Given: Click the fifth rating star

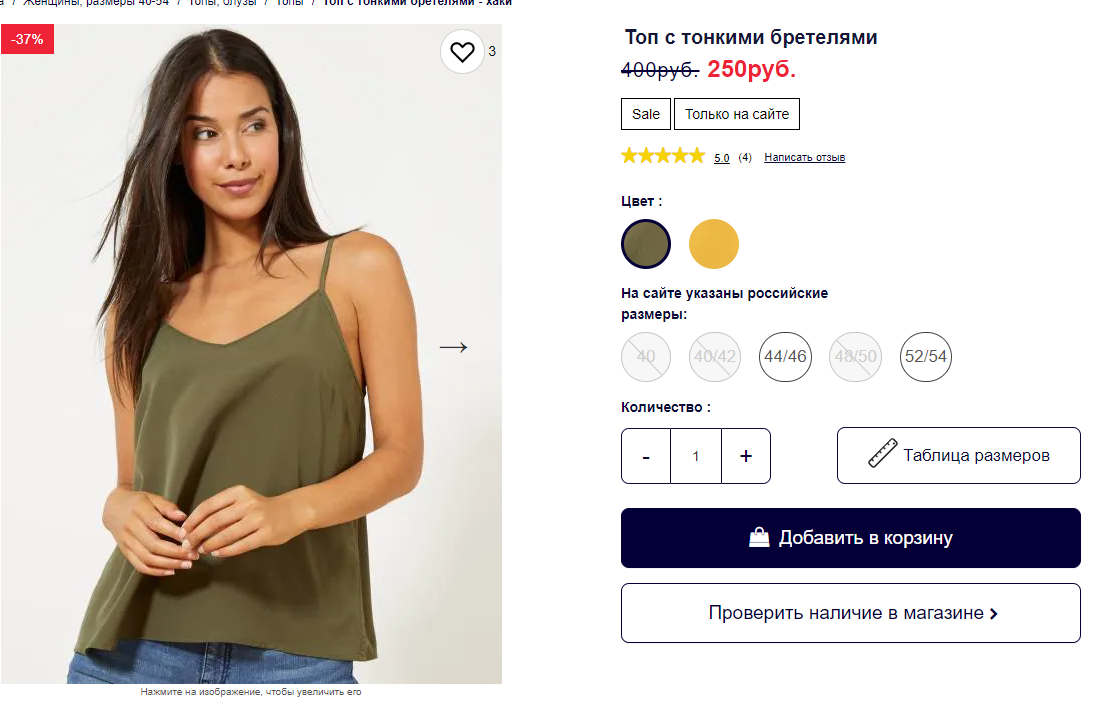Looking at the screenshot, I should (x=698, y=155).
